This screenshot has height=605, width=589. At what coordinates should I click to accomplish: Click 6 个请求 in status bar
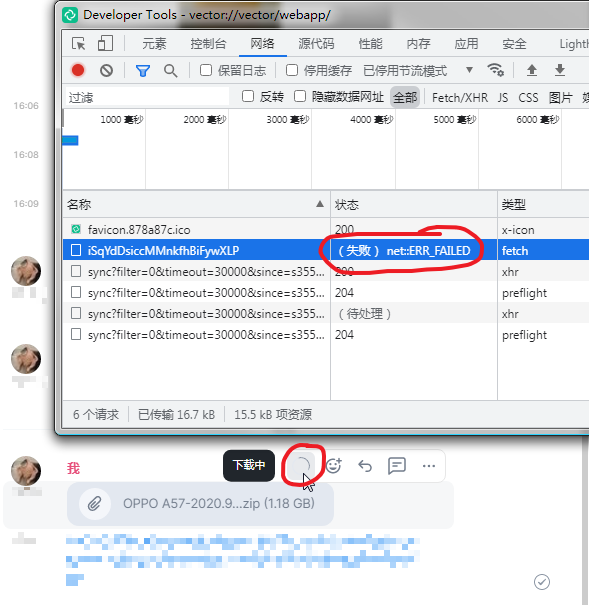coord(96,415)
